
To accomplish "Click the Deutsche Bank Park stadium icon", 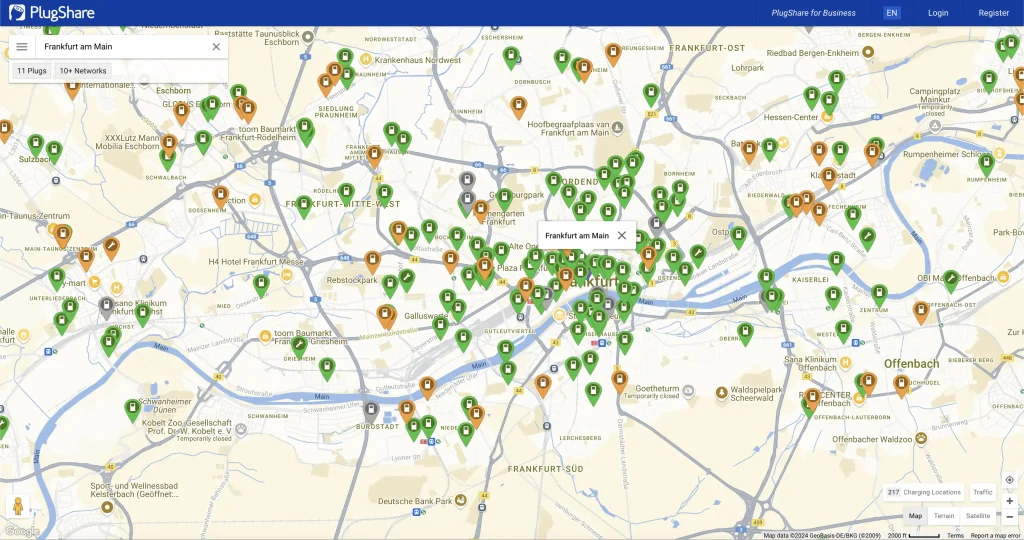I will (x=460, y=501).
